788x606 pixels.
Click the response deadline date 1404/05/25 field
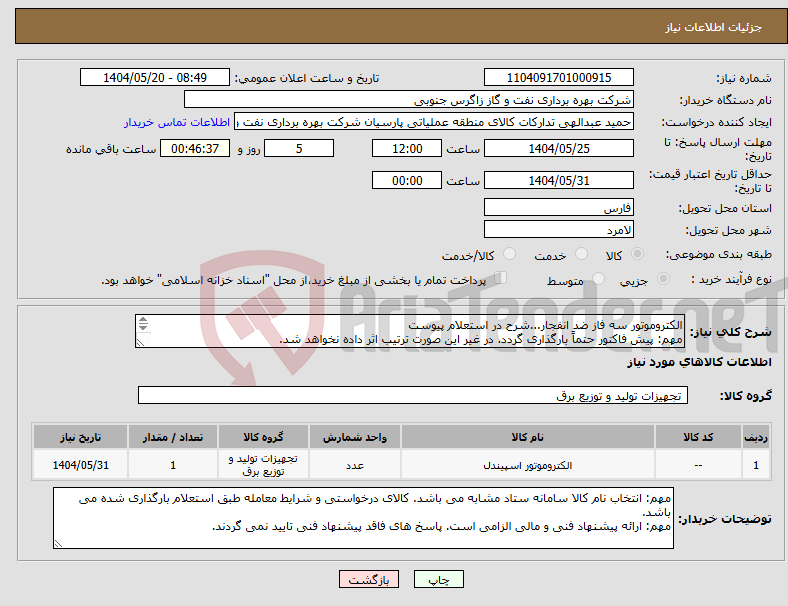click(x=558, y=148)
